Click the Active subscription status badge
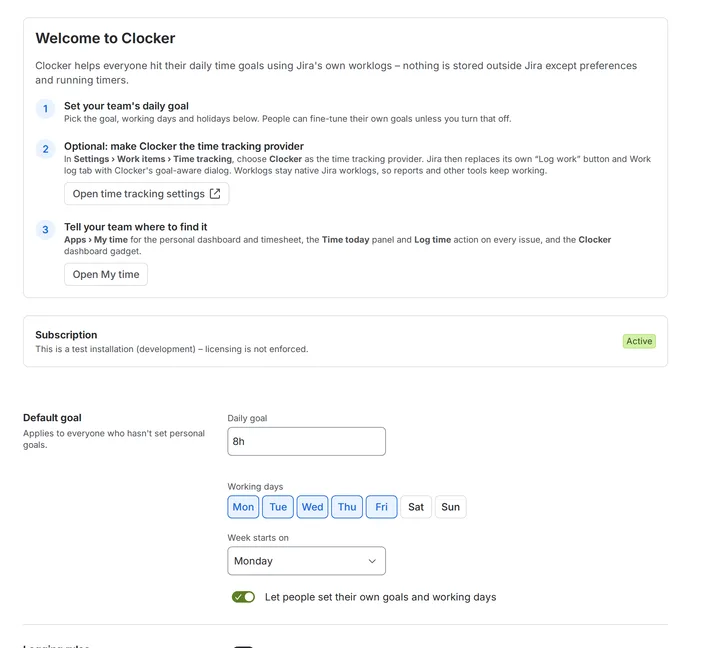Viewport: 720px width, 648px height. click(639, 341)
